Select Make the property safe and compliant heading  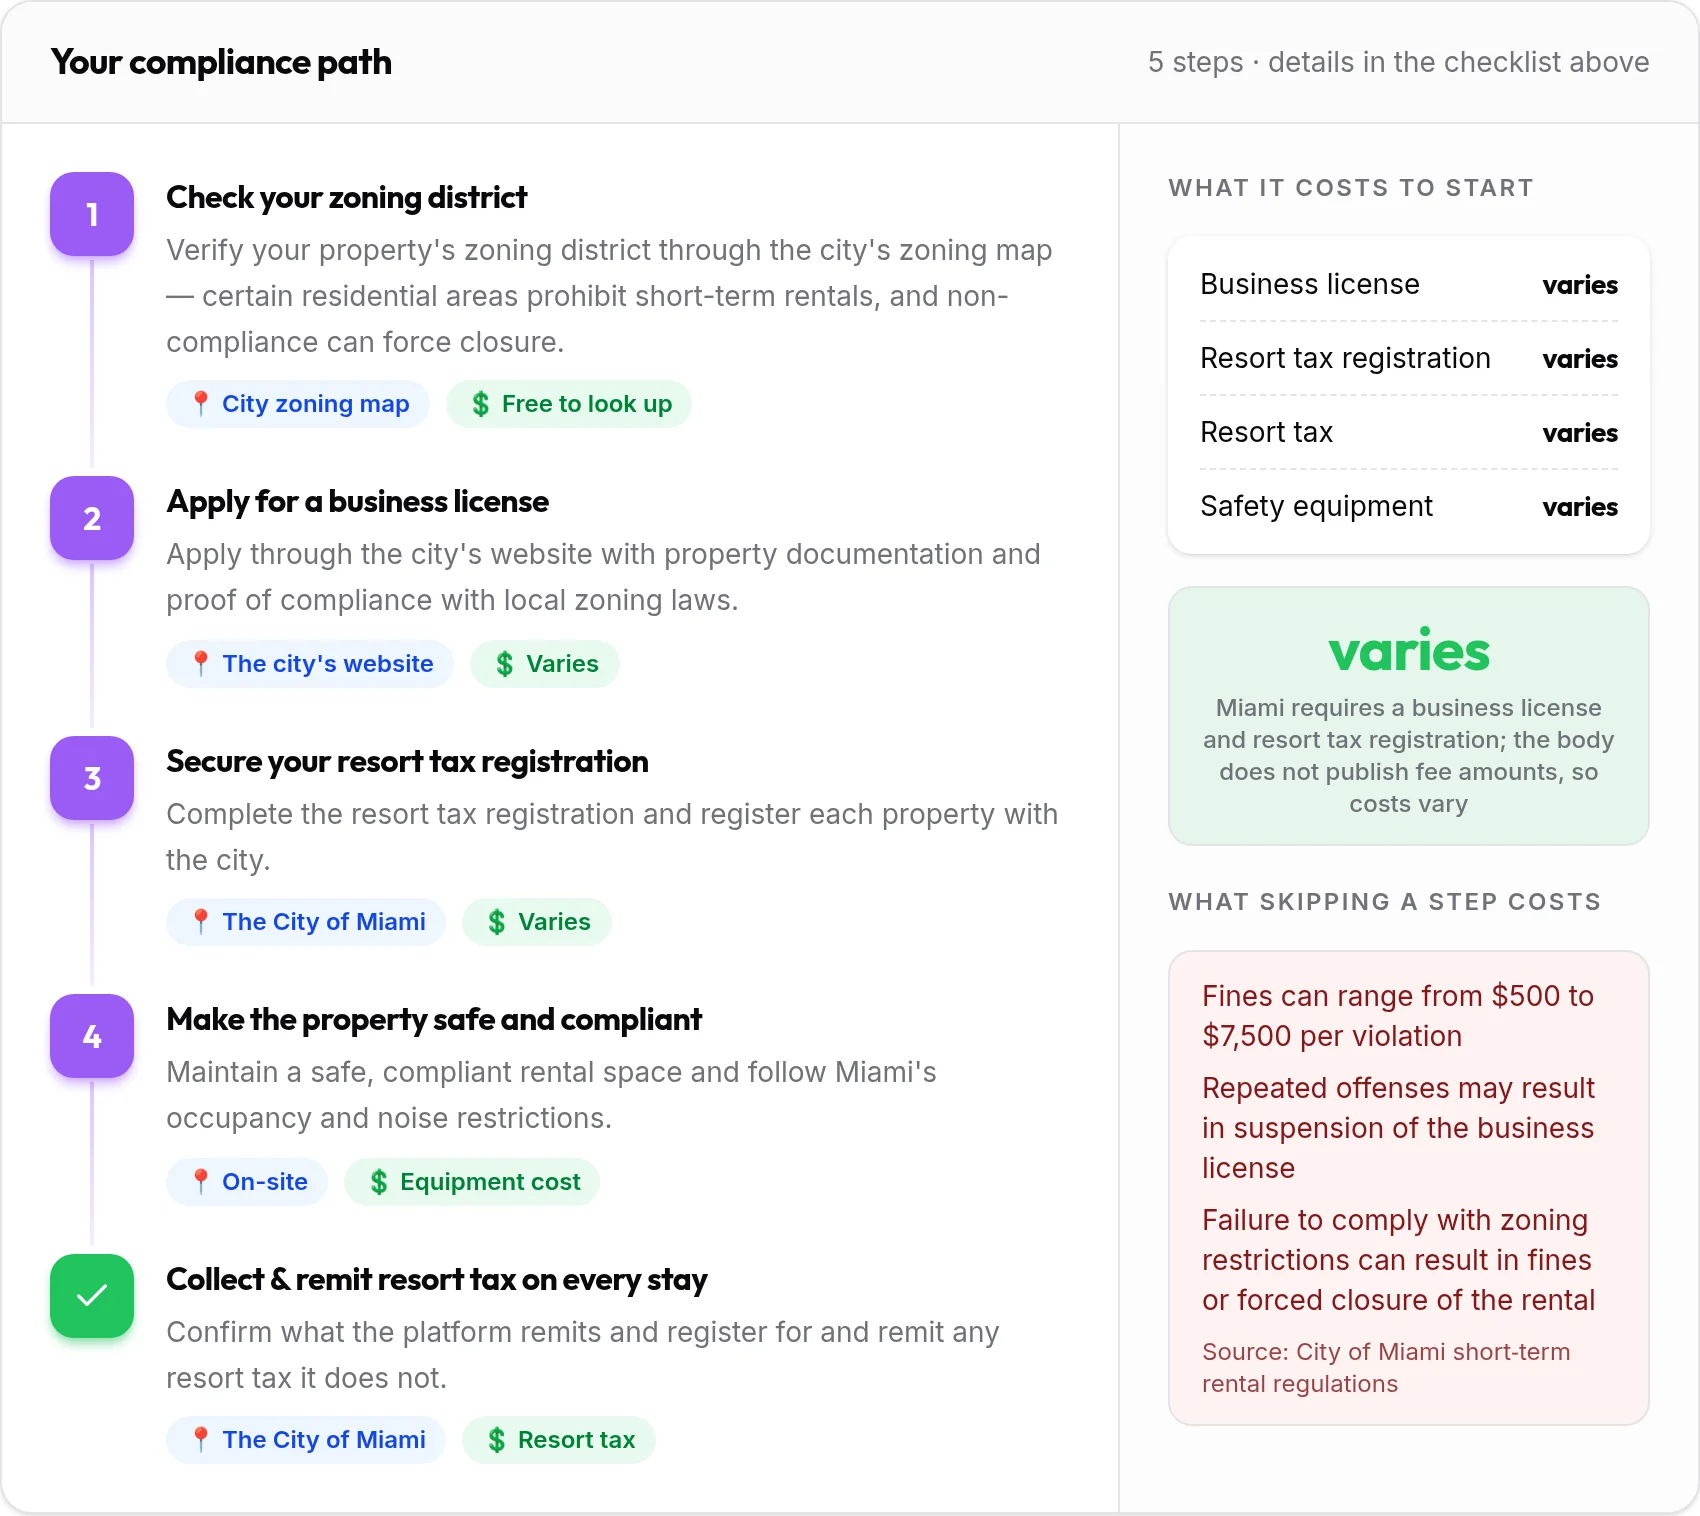point(434,1020)
